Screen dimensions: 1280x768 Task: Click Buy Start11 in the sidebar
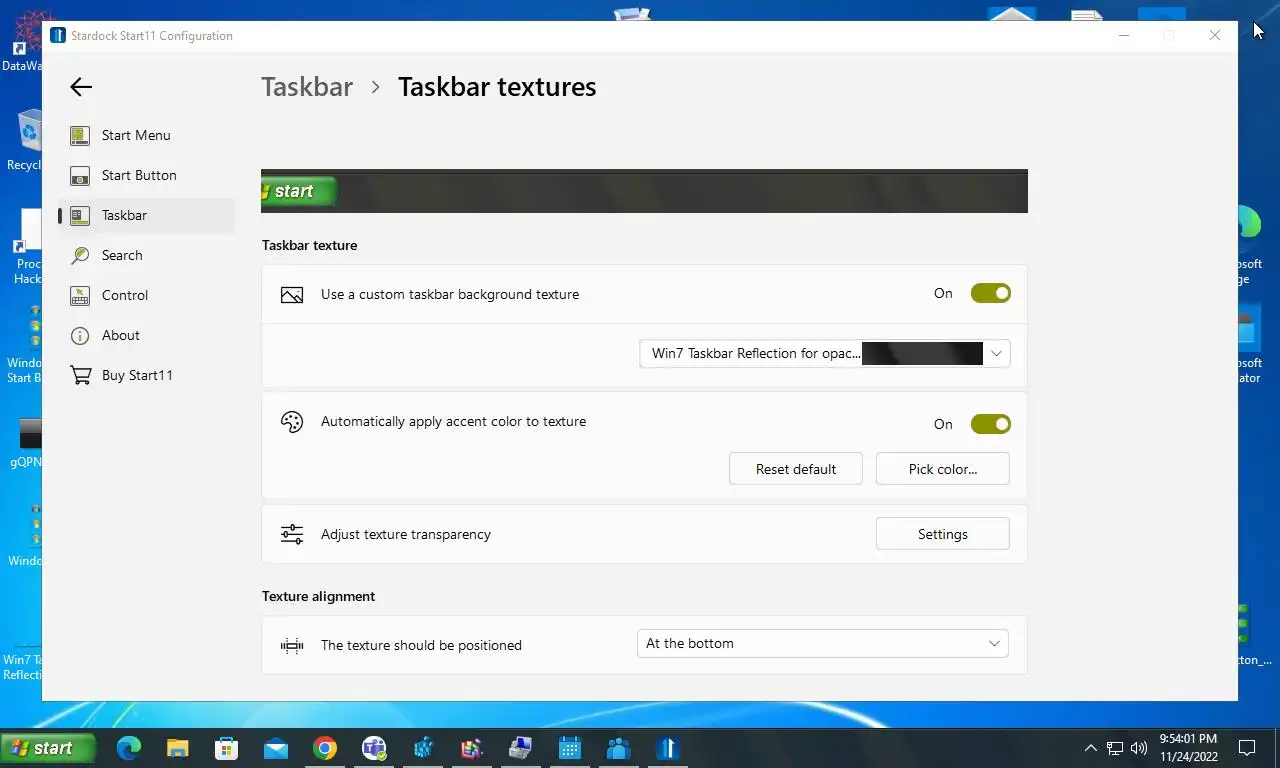(x=147, y=375)
